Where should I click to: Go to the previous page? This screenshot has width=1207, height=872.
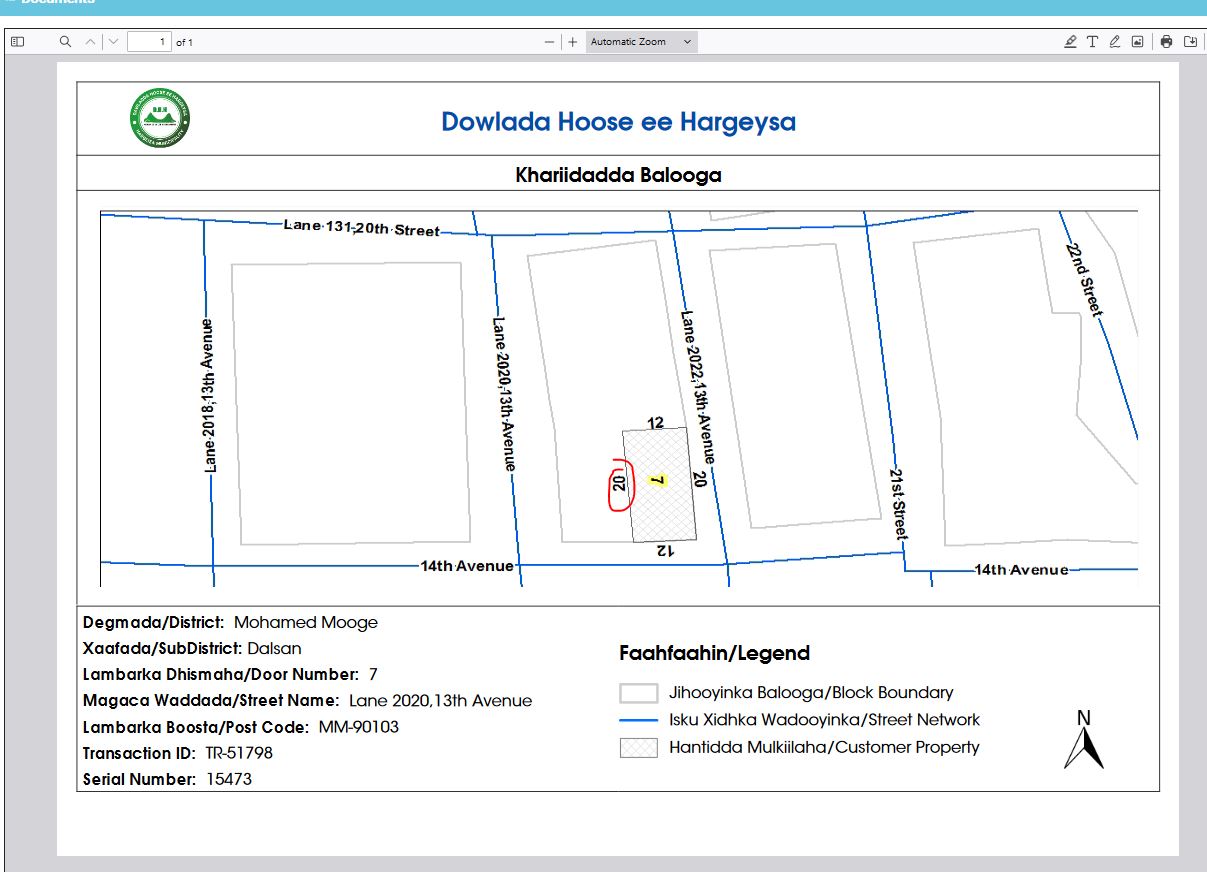(90, 42)
